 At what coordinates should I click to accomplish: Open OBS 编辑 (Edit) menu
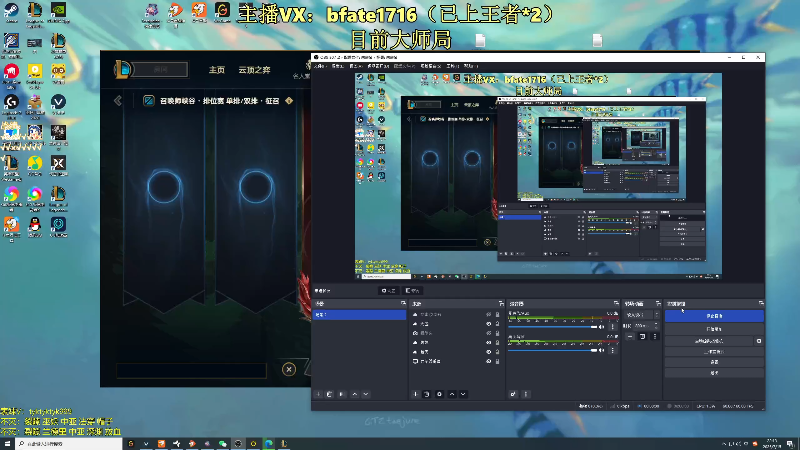coord(338,66)
